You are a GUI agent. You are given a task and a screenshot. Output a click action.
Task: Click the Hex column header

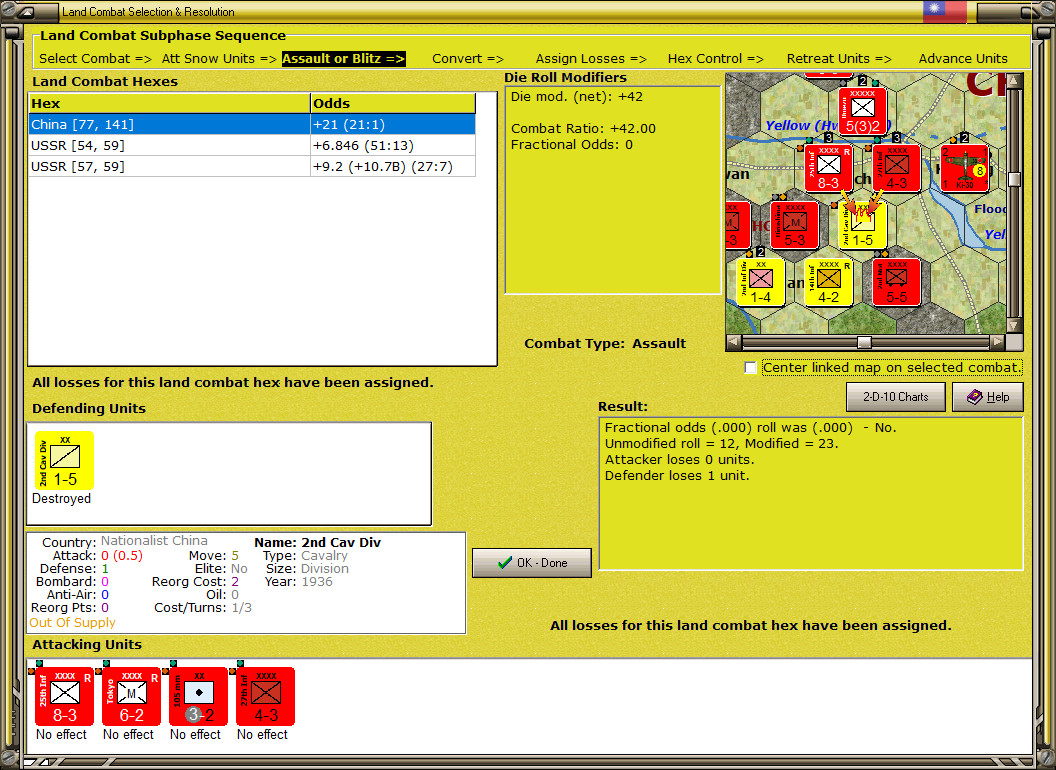(x=169, y=103)
